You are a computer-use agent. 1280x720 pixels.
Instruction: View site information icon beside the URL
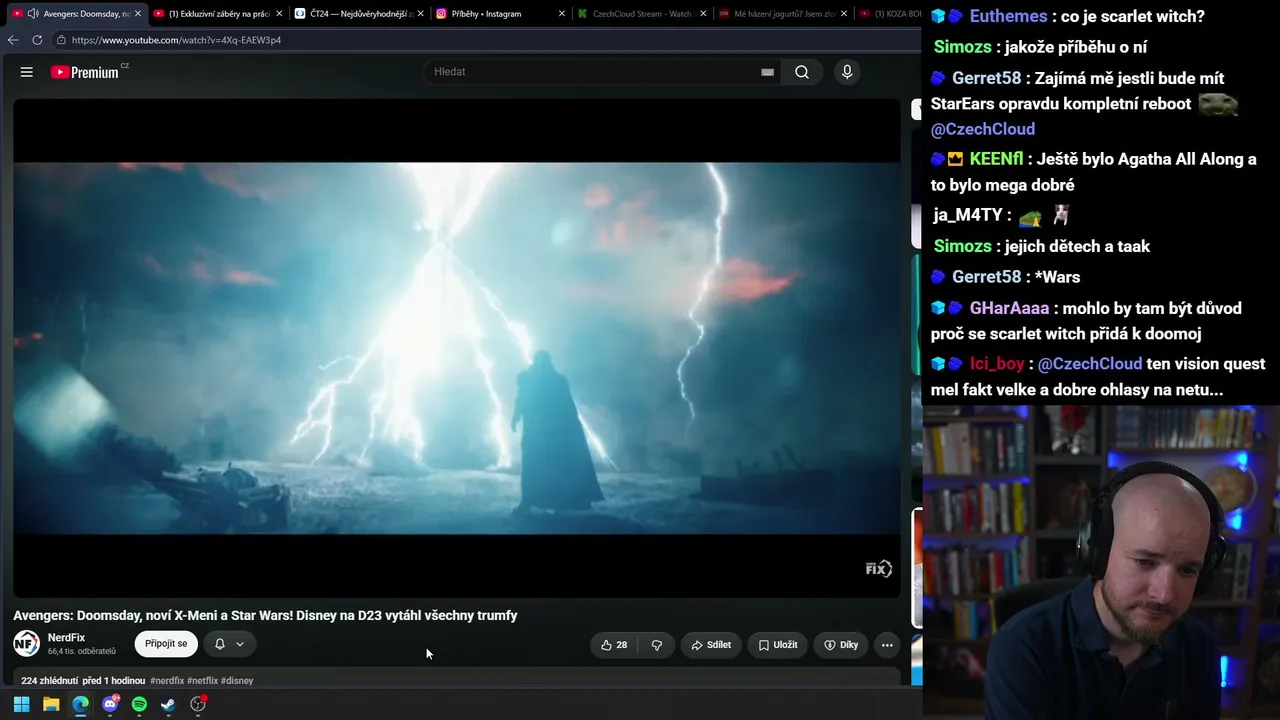pyautogui.click(x=61, y=40)
